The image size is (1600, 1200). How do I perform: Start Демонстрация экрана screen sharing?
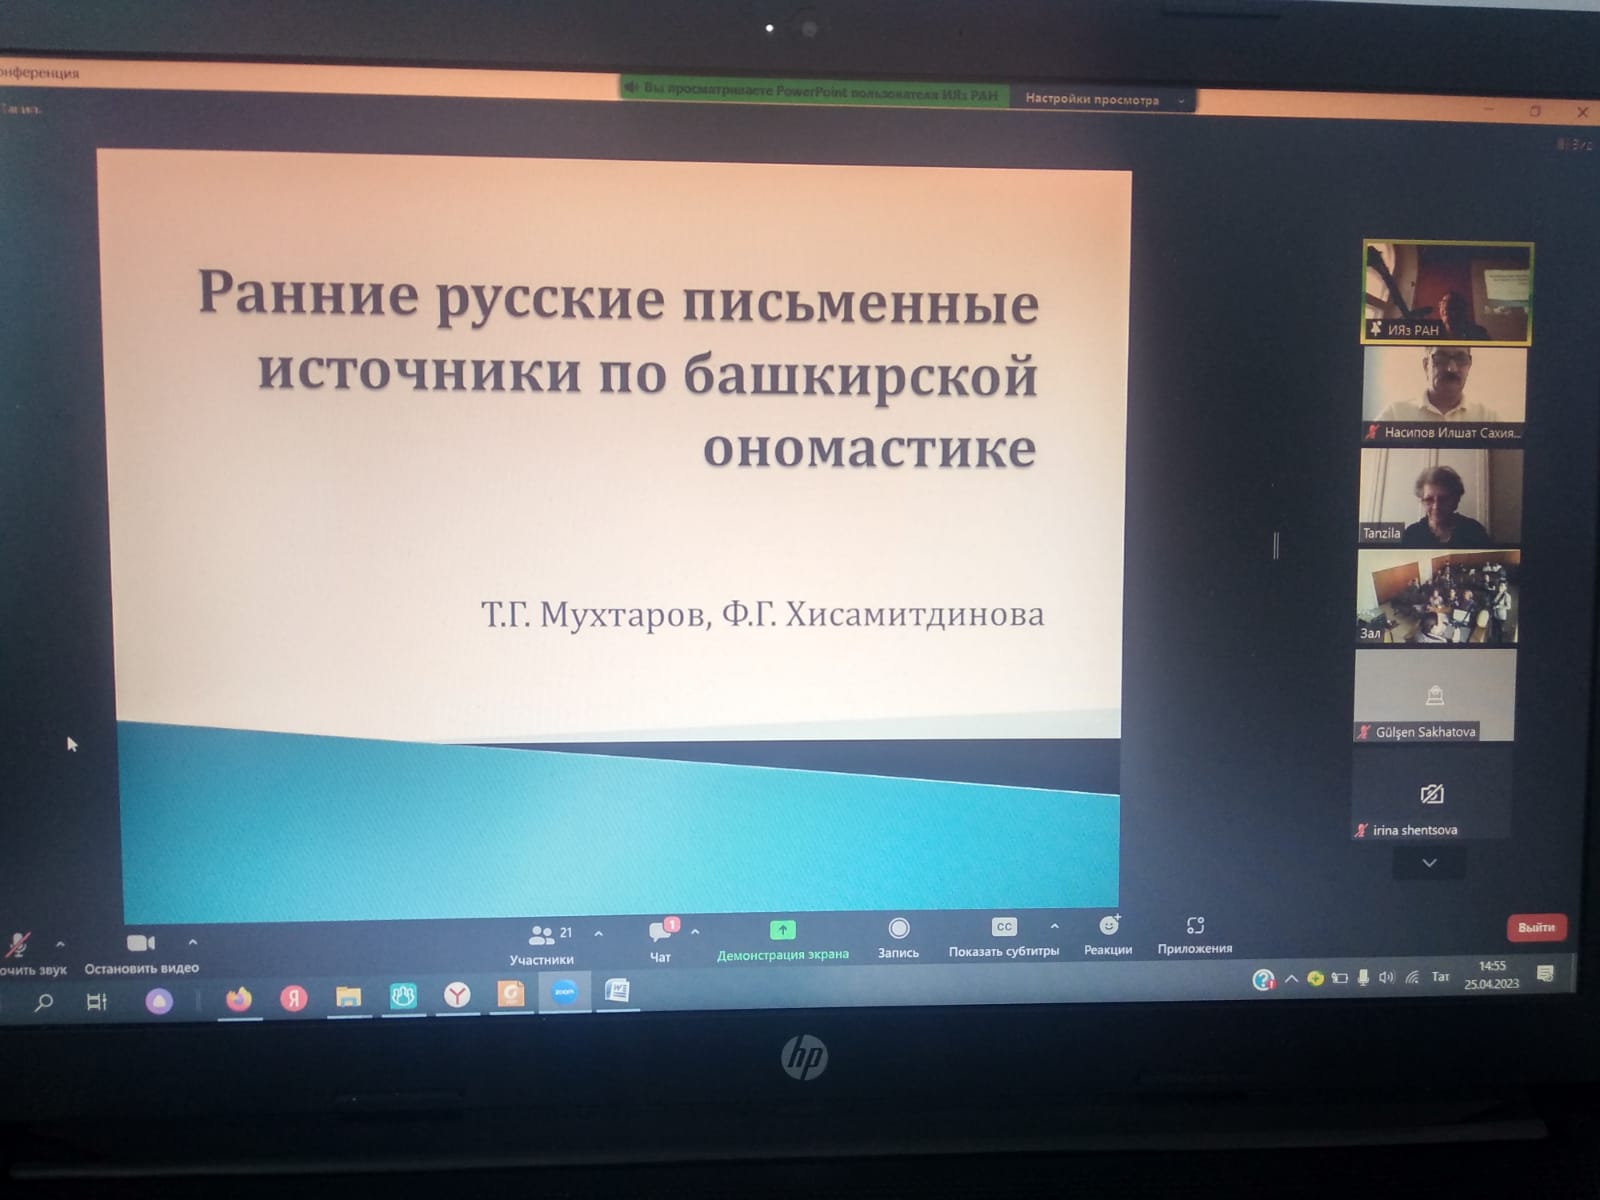(782, 940)
